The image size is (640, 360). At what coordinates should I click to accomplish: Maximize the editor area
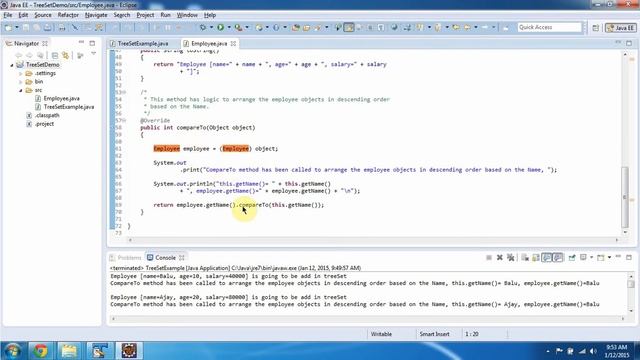pos(629,43)
